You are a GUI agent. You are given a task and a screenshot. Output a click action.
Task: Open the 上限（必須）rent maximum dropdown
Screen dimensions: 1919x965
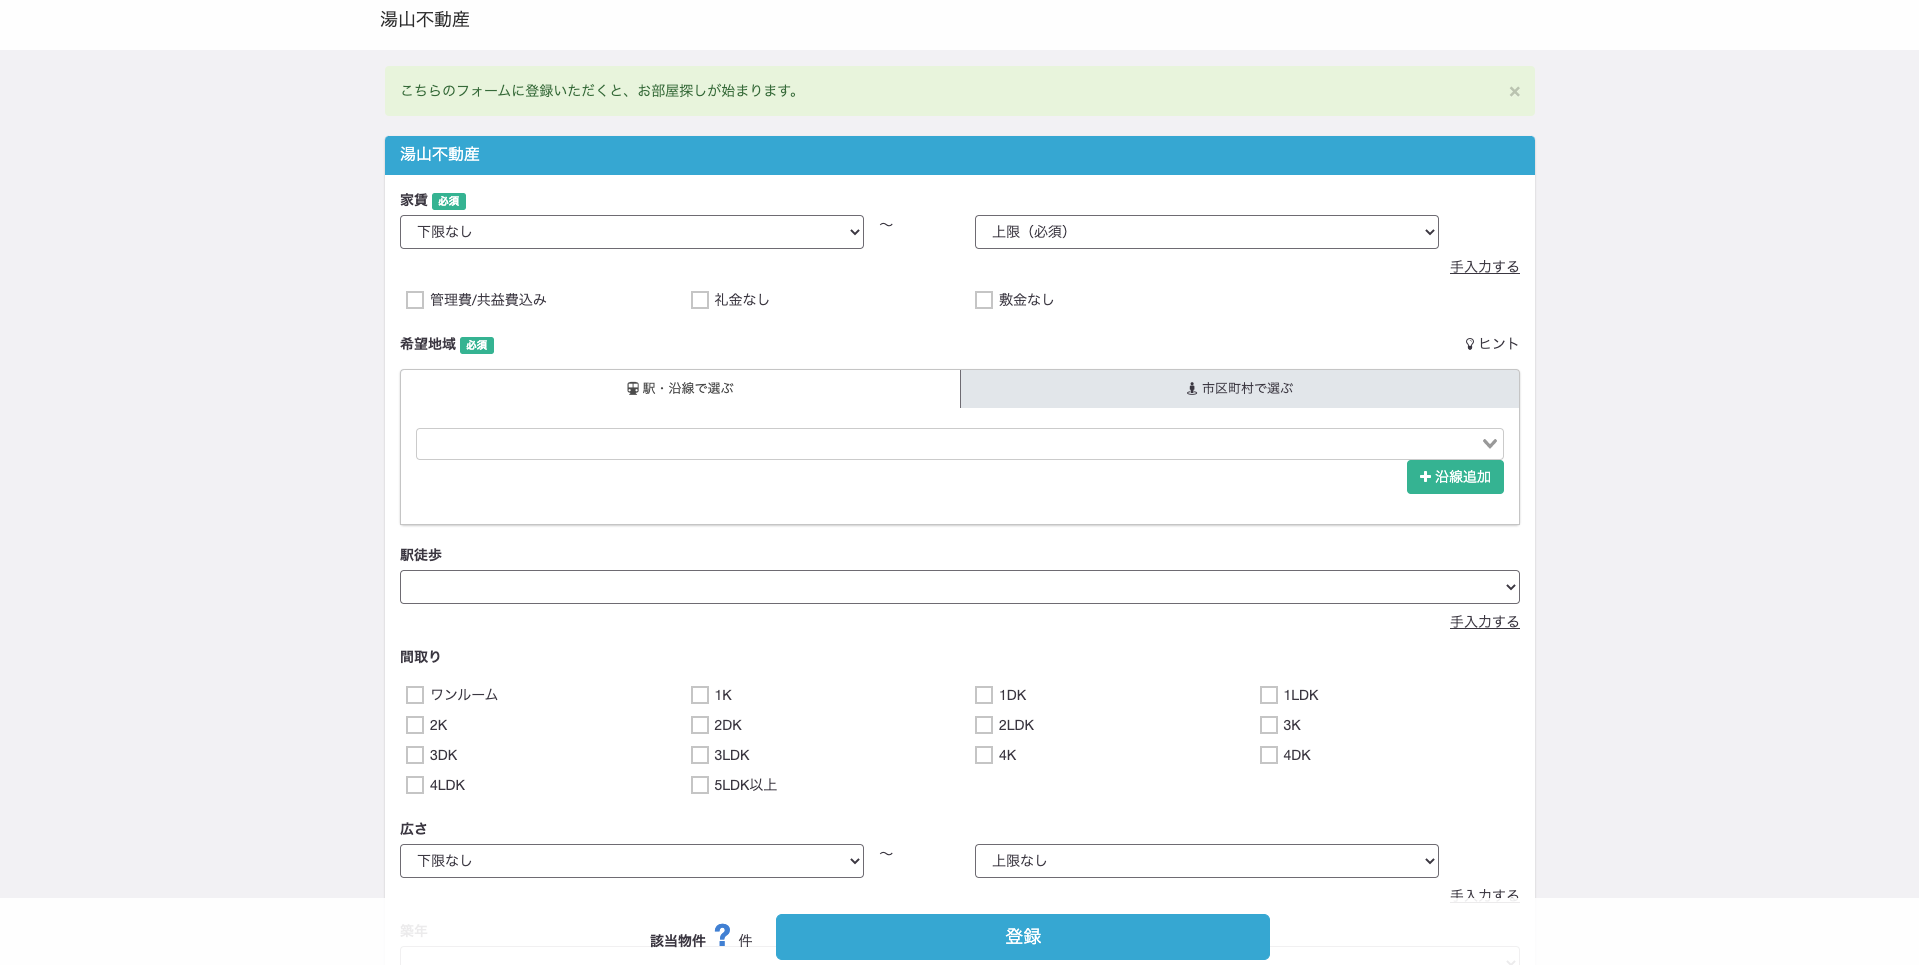(x=1206, y=232)
